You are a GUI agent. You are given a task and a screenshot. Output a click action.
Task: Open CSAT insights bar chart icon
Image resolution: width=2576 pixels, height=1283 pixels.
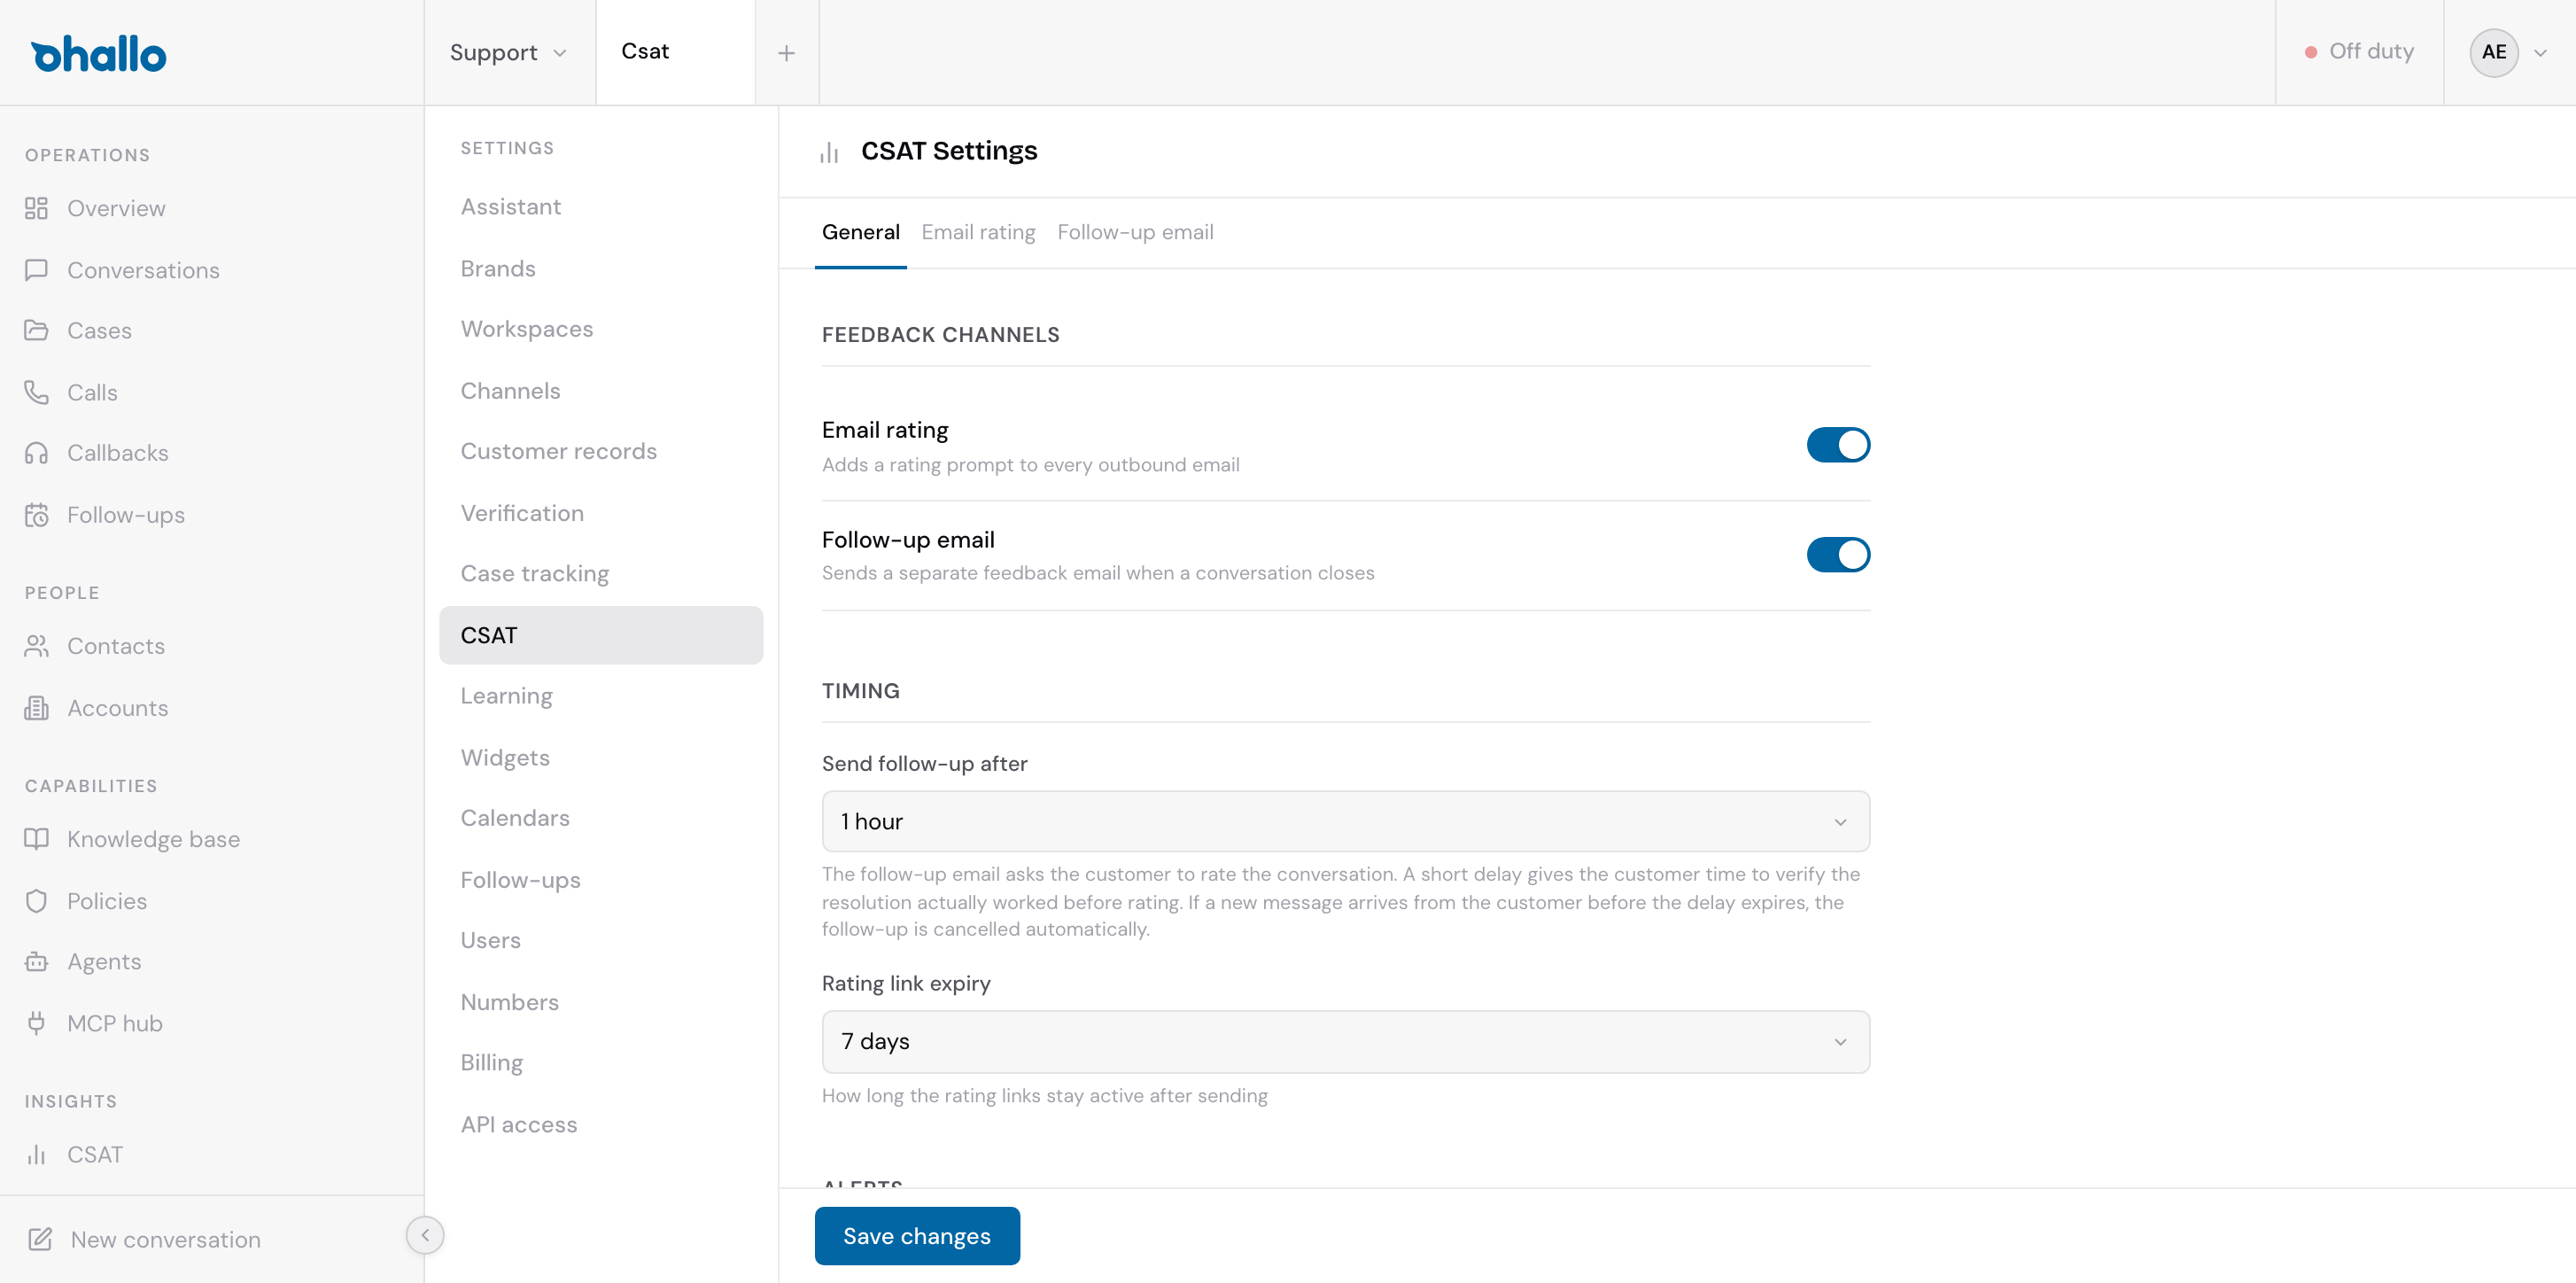tap(36, 1154)
